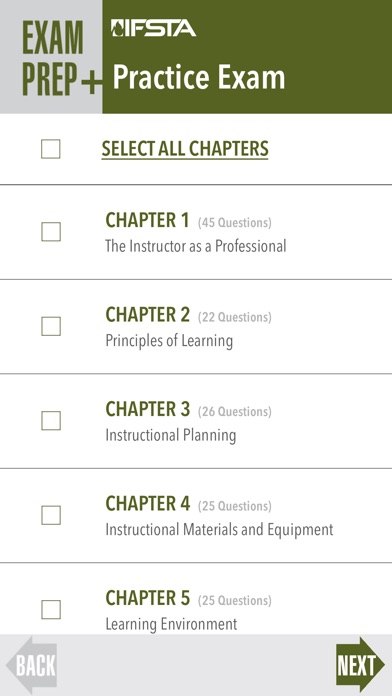Tap the CHAPTER 4 heading
Image resolution: width=392 pixels, height=696 pixels.
147,503
